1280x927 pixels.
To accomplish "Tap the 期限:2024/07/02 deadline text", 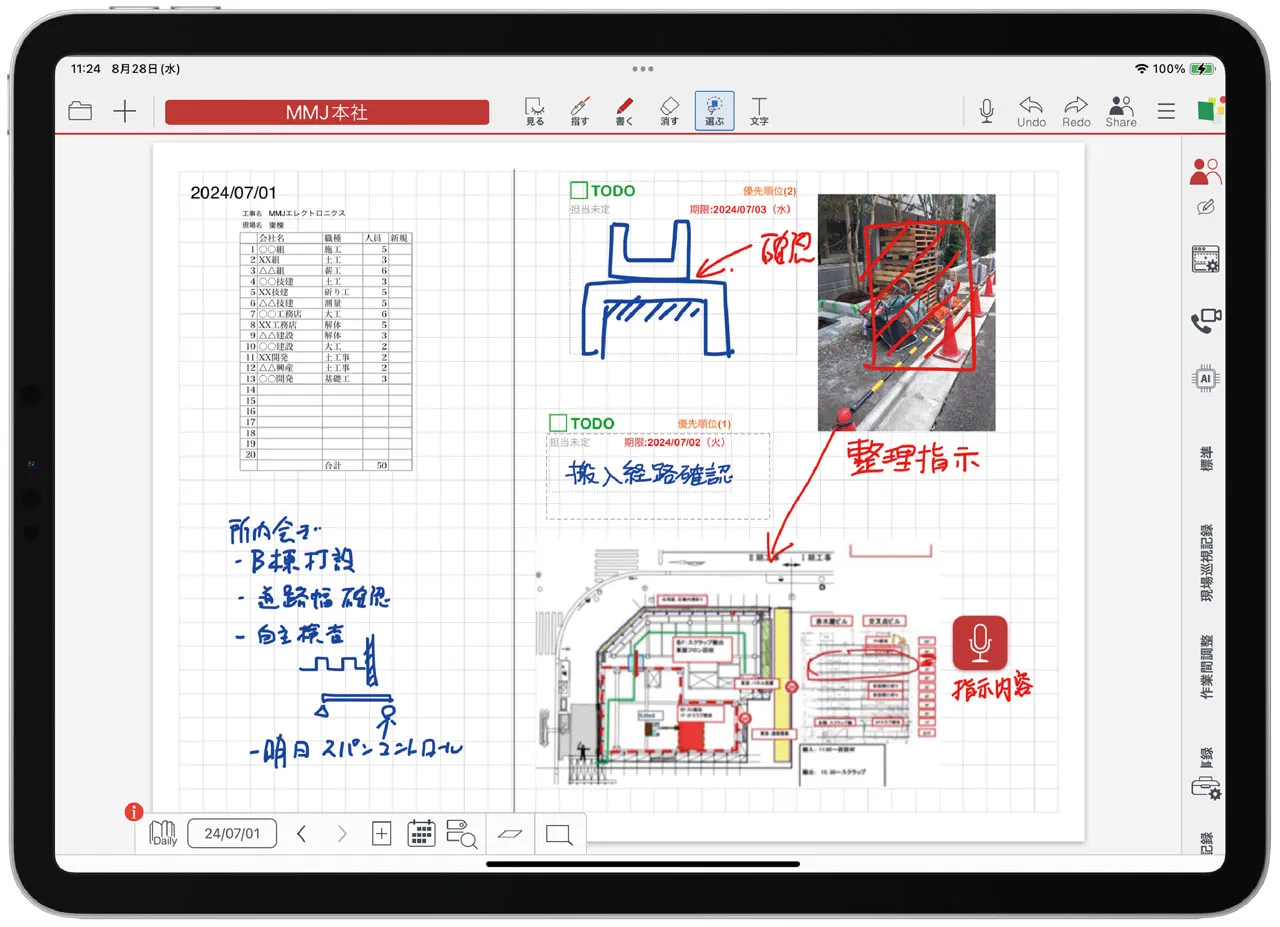I will tap(674, 442).
